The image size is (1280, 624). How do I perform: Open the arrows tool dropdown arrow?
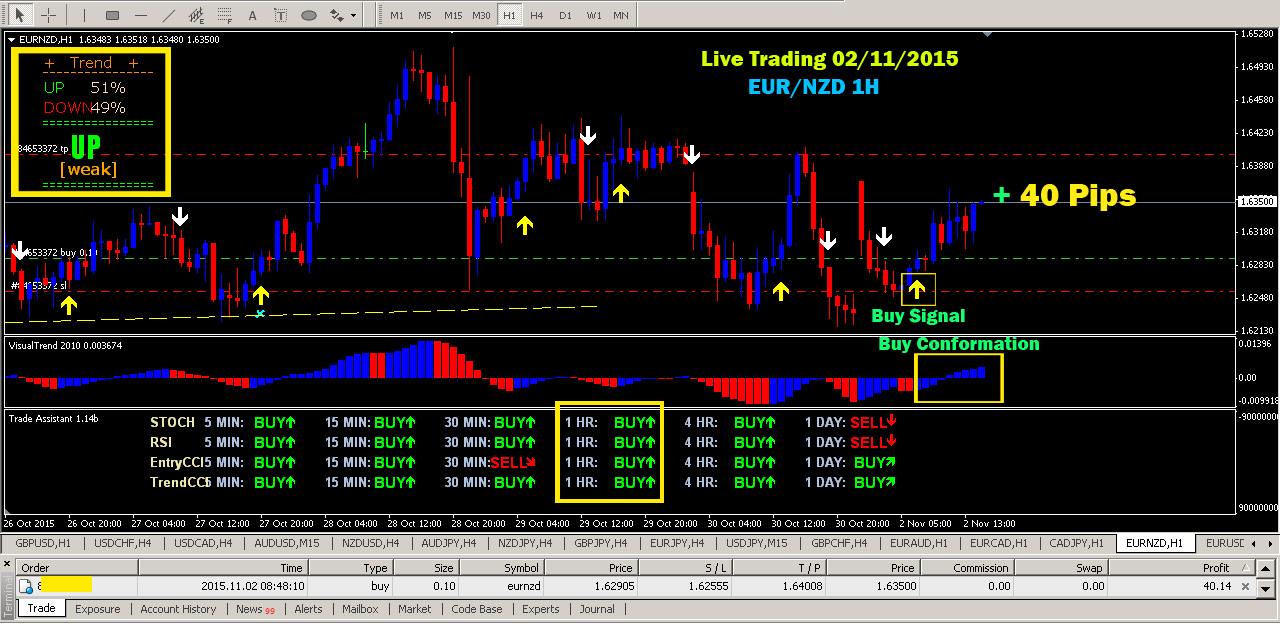(x=353, y=15)
